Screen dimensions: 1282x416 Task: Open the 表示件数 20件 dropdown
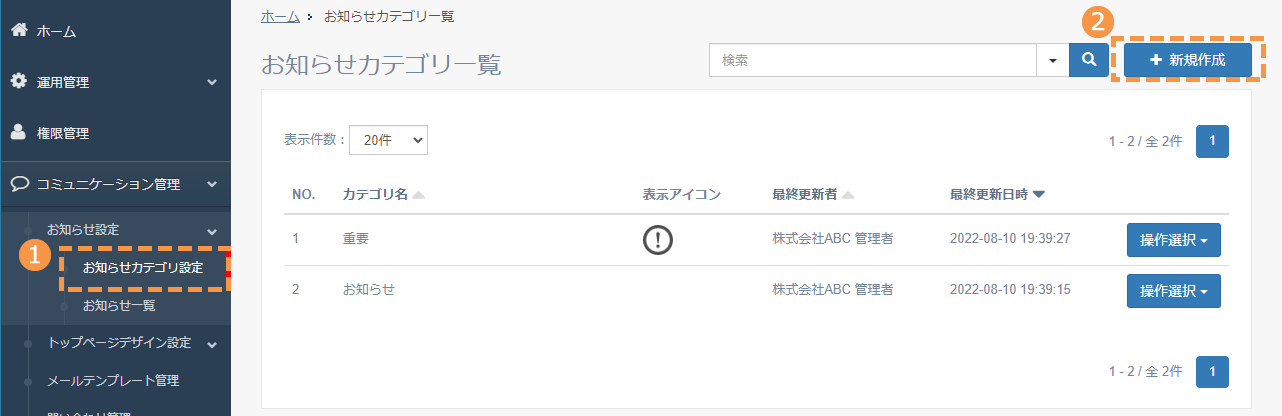pos(388,140)
